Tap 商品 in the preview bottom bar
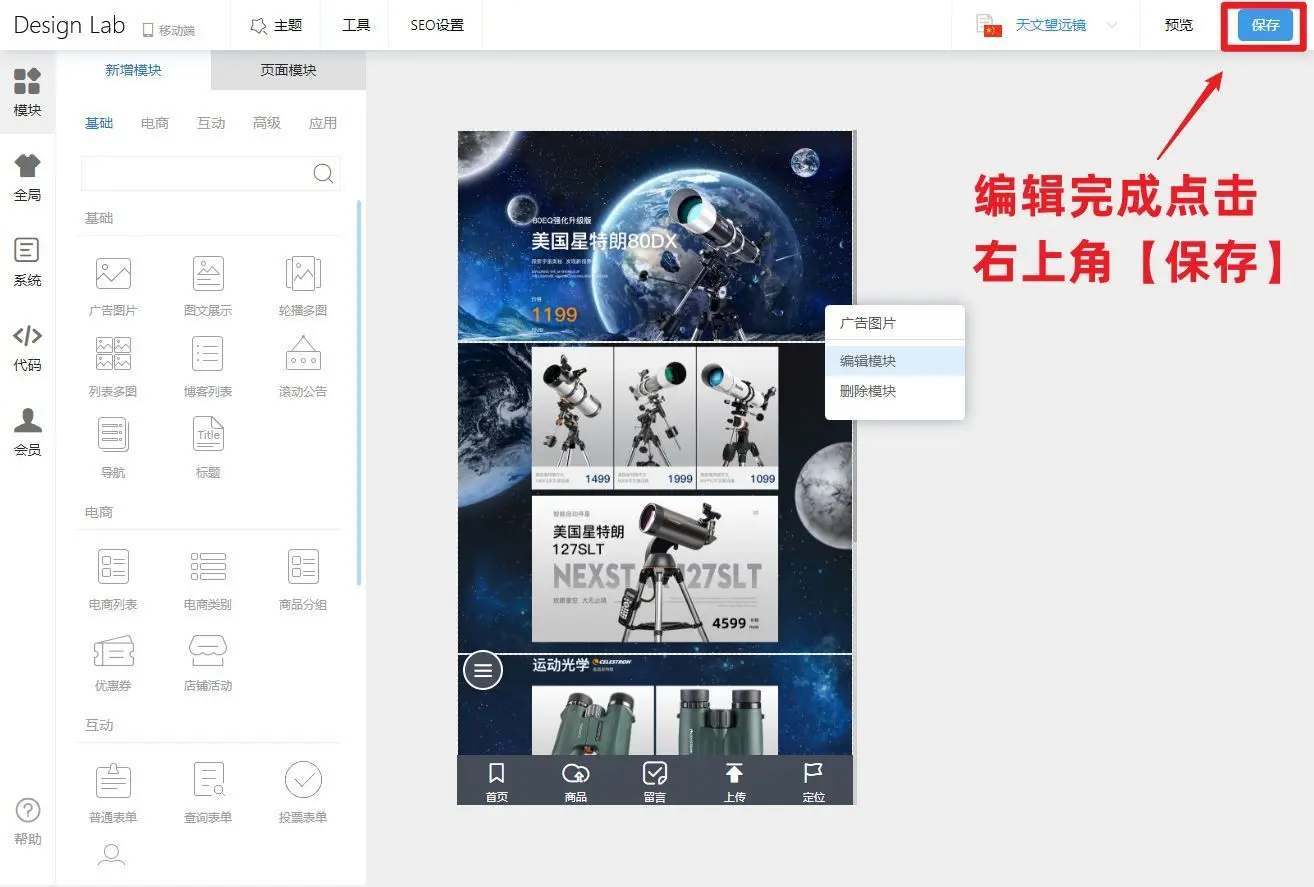The width and height of the screenshot is (1314, 887). coord(576,781)
